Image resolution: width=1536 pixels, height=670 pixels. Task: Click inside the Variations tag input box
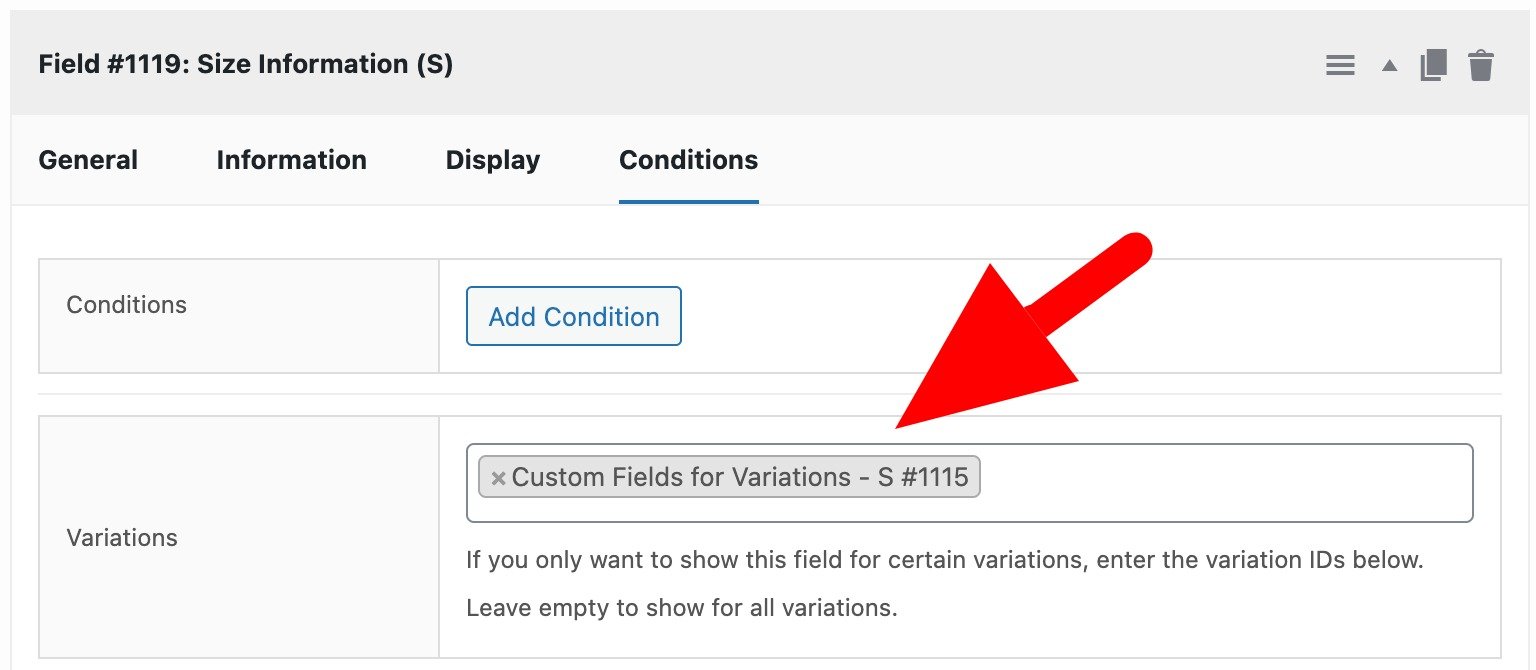click(1200, 483)
